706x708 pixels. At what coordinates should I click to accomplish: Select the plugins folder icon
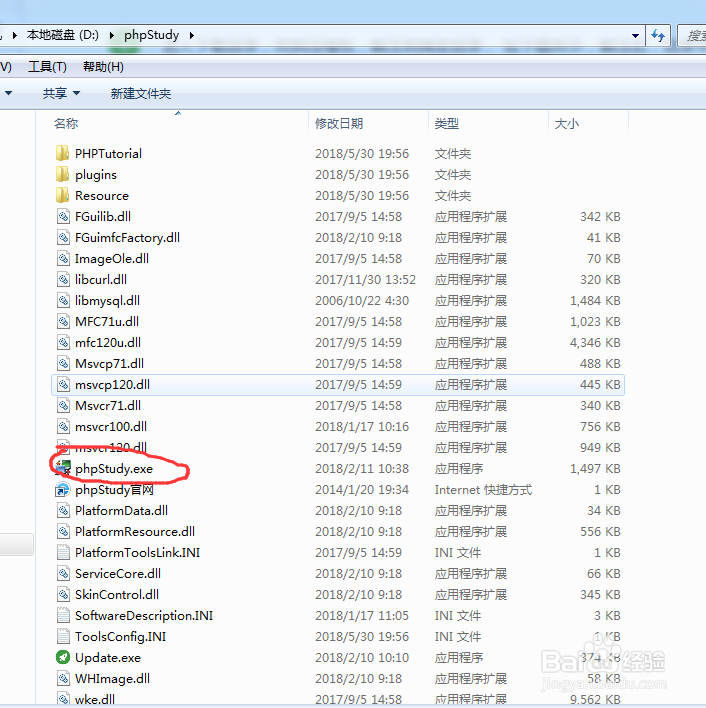(62, 174)
